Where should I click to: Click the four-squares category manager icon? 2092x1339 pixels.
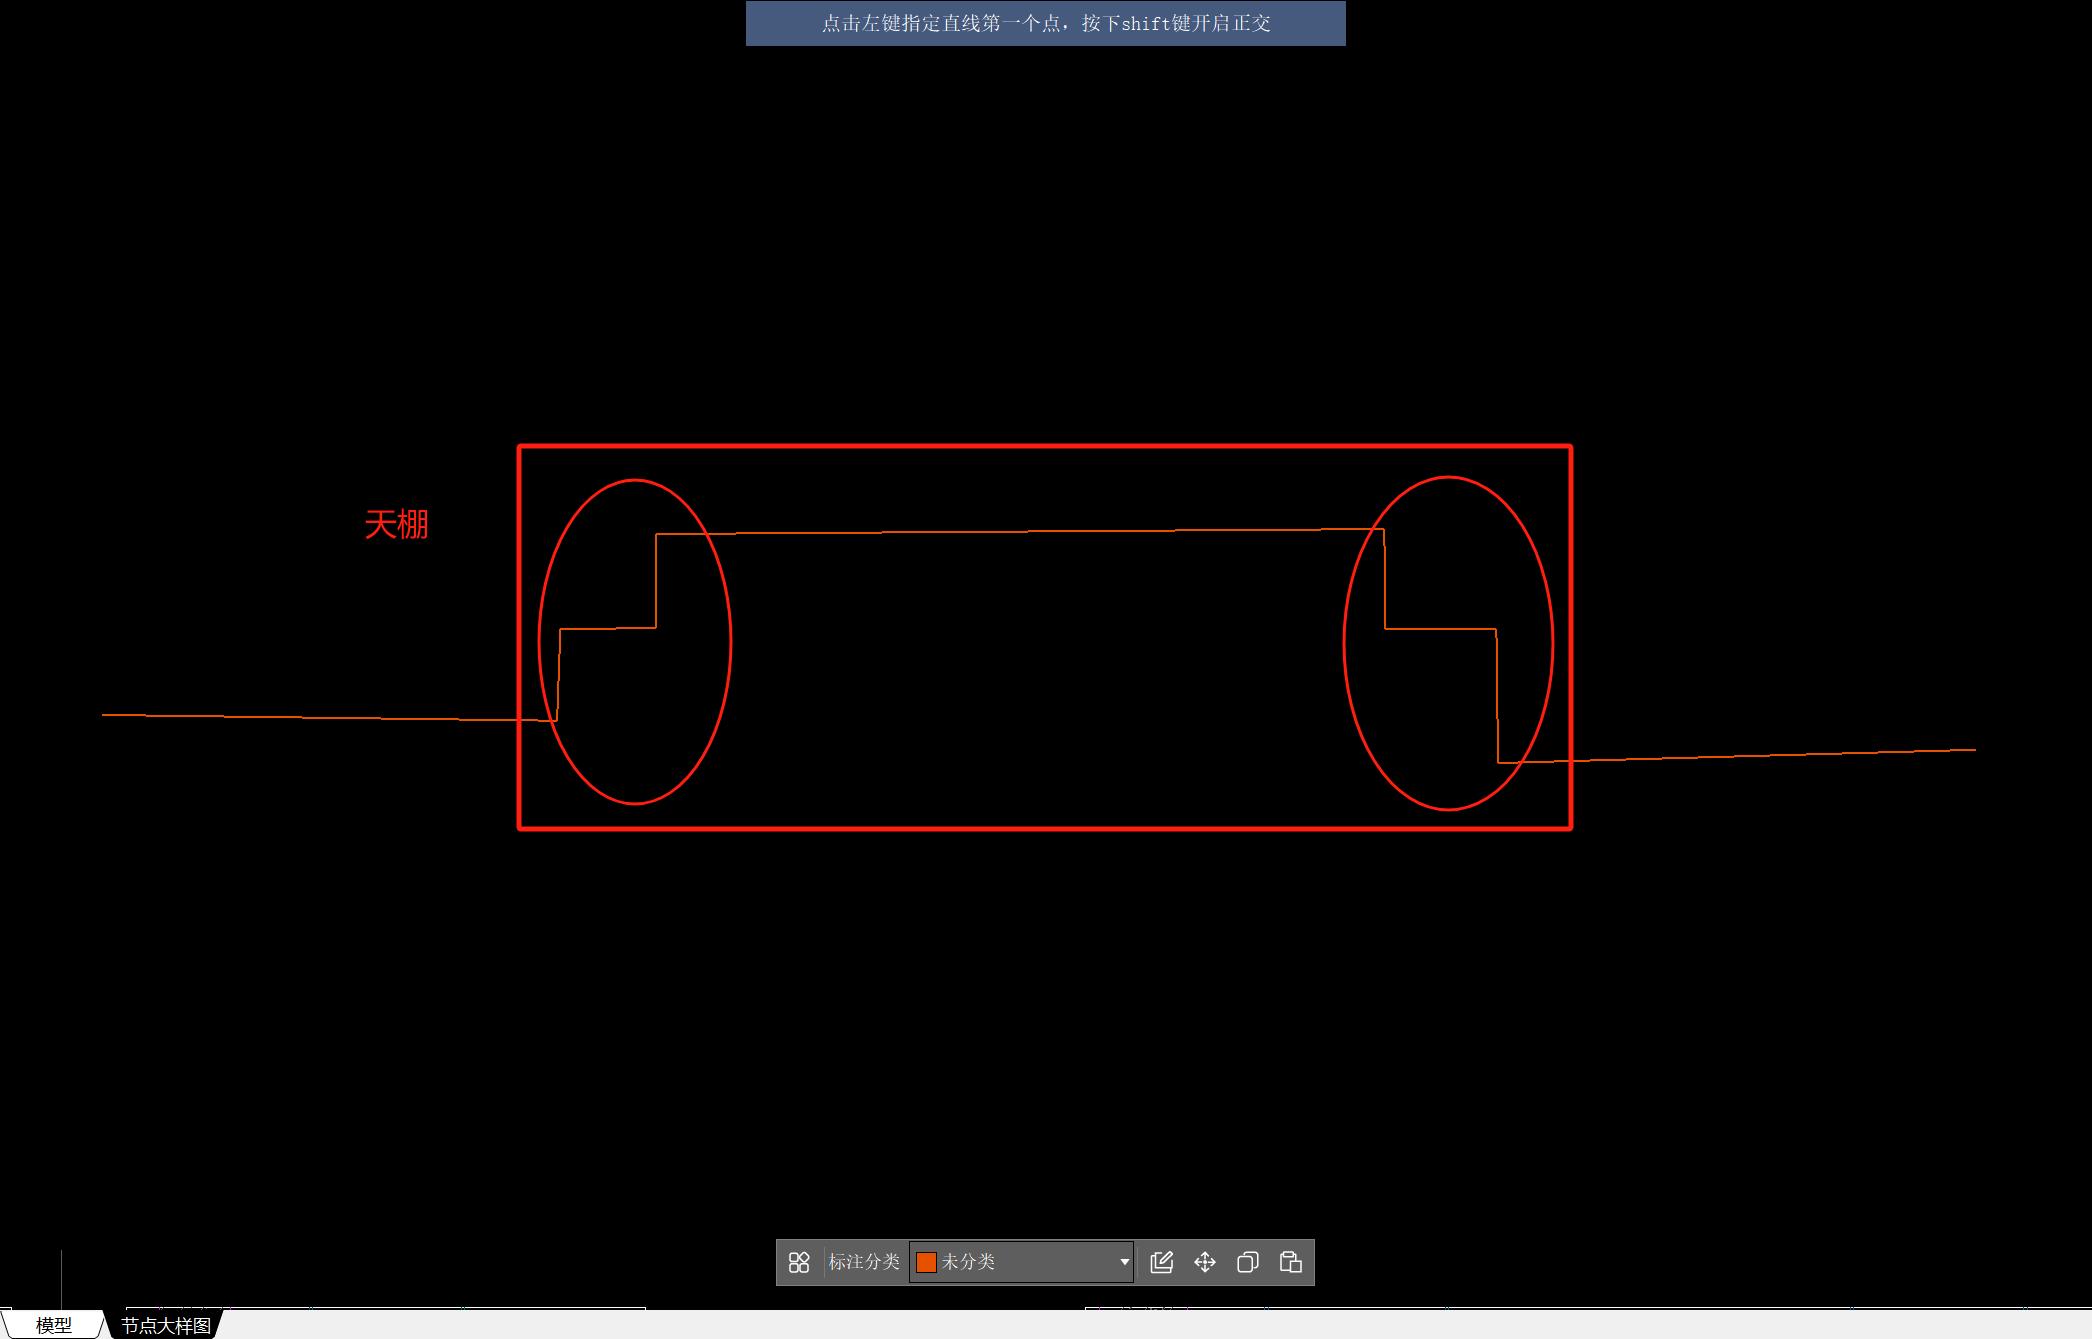click(798, 1262)
